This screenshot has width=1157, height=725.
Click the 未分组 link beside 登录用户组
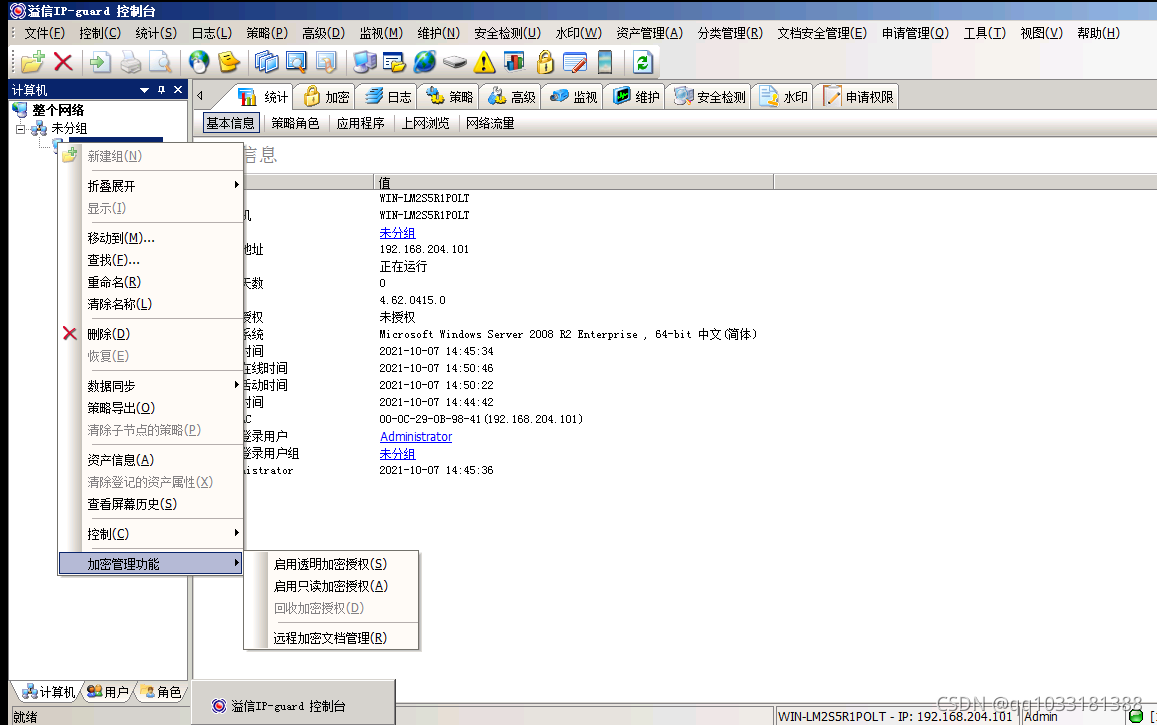397,454
